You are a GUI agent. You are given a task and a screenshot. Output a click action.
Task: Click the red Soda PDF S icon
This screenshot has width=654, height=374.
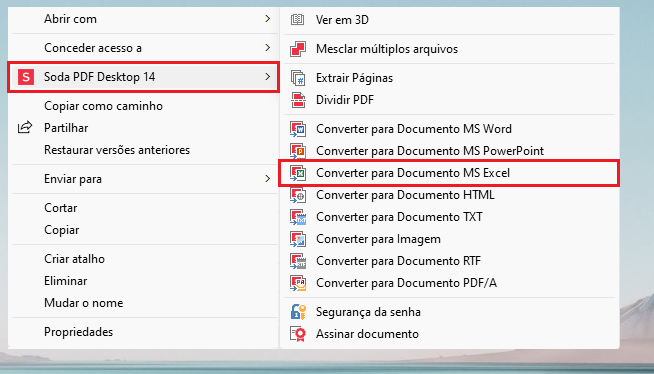[x=25, y=77]
